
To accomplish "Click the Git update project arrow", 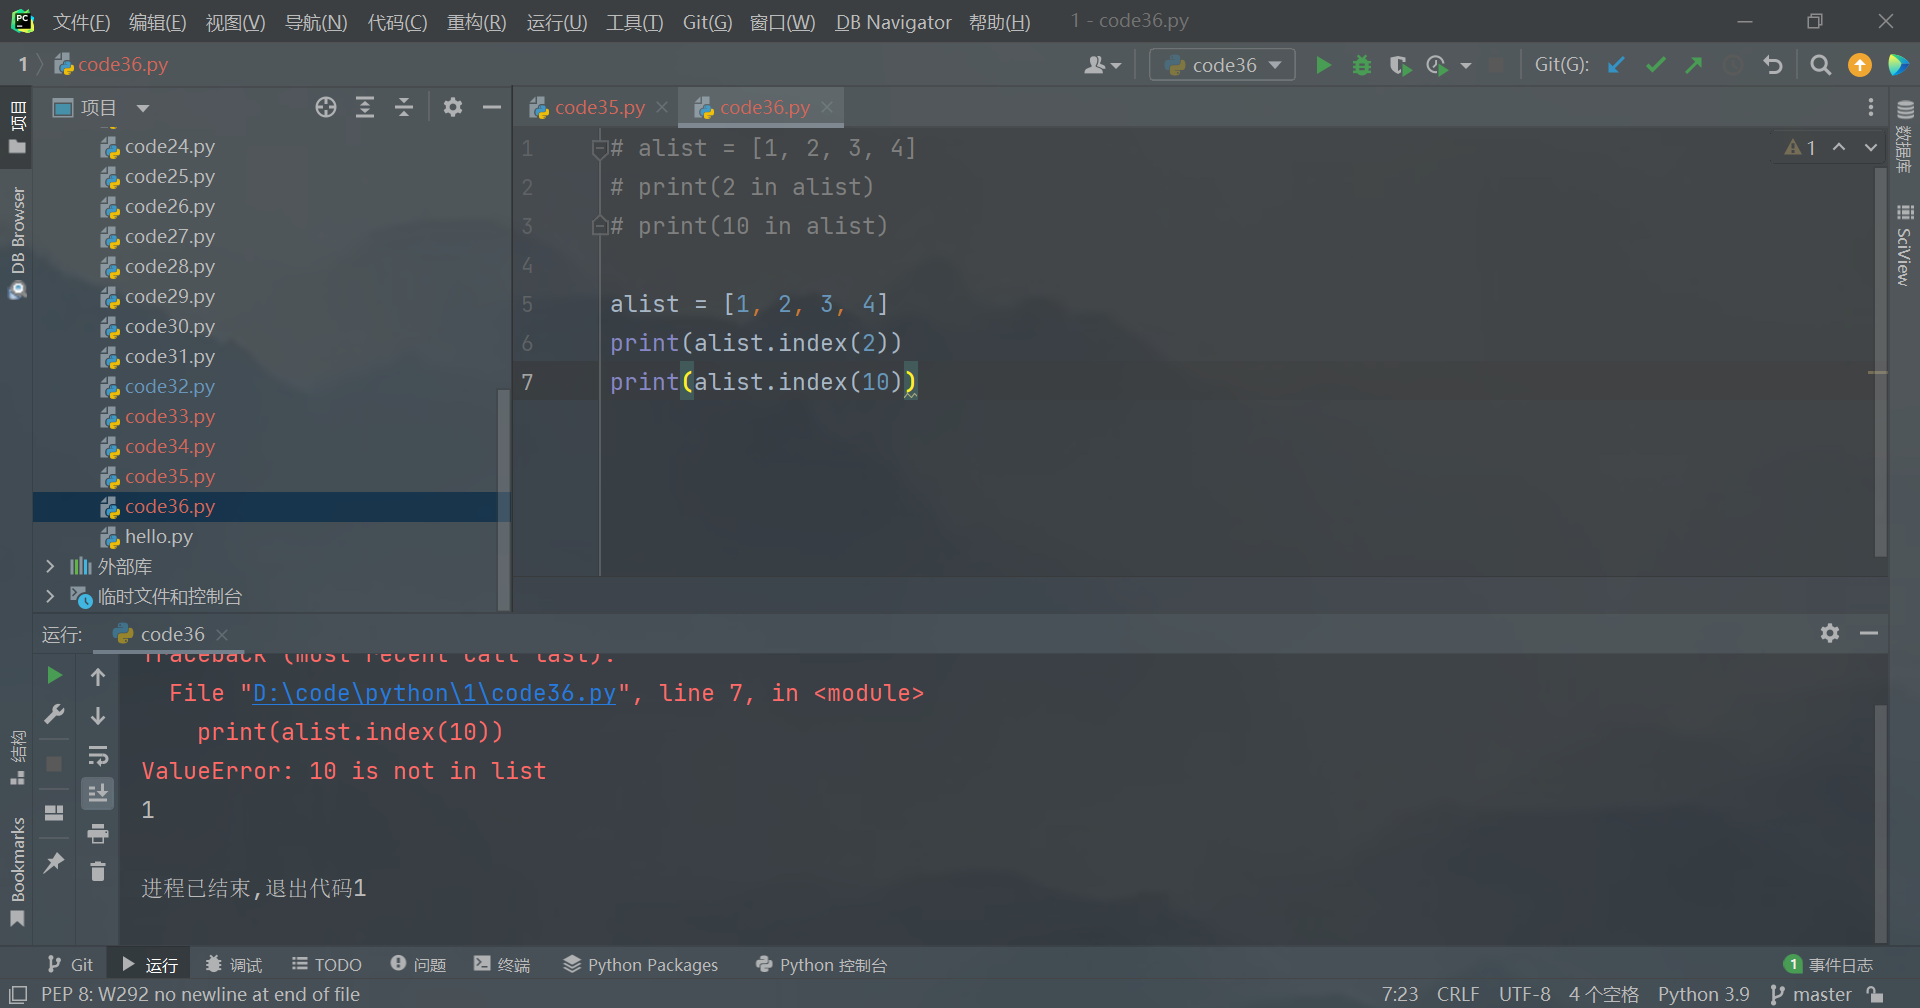I will 1616,65.
